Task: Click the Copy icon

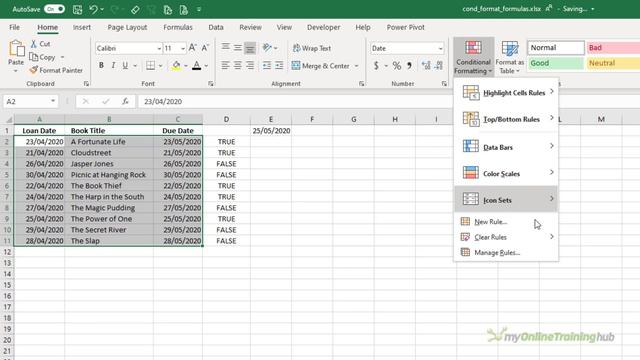Action: [x=34, y=57]
